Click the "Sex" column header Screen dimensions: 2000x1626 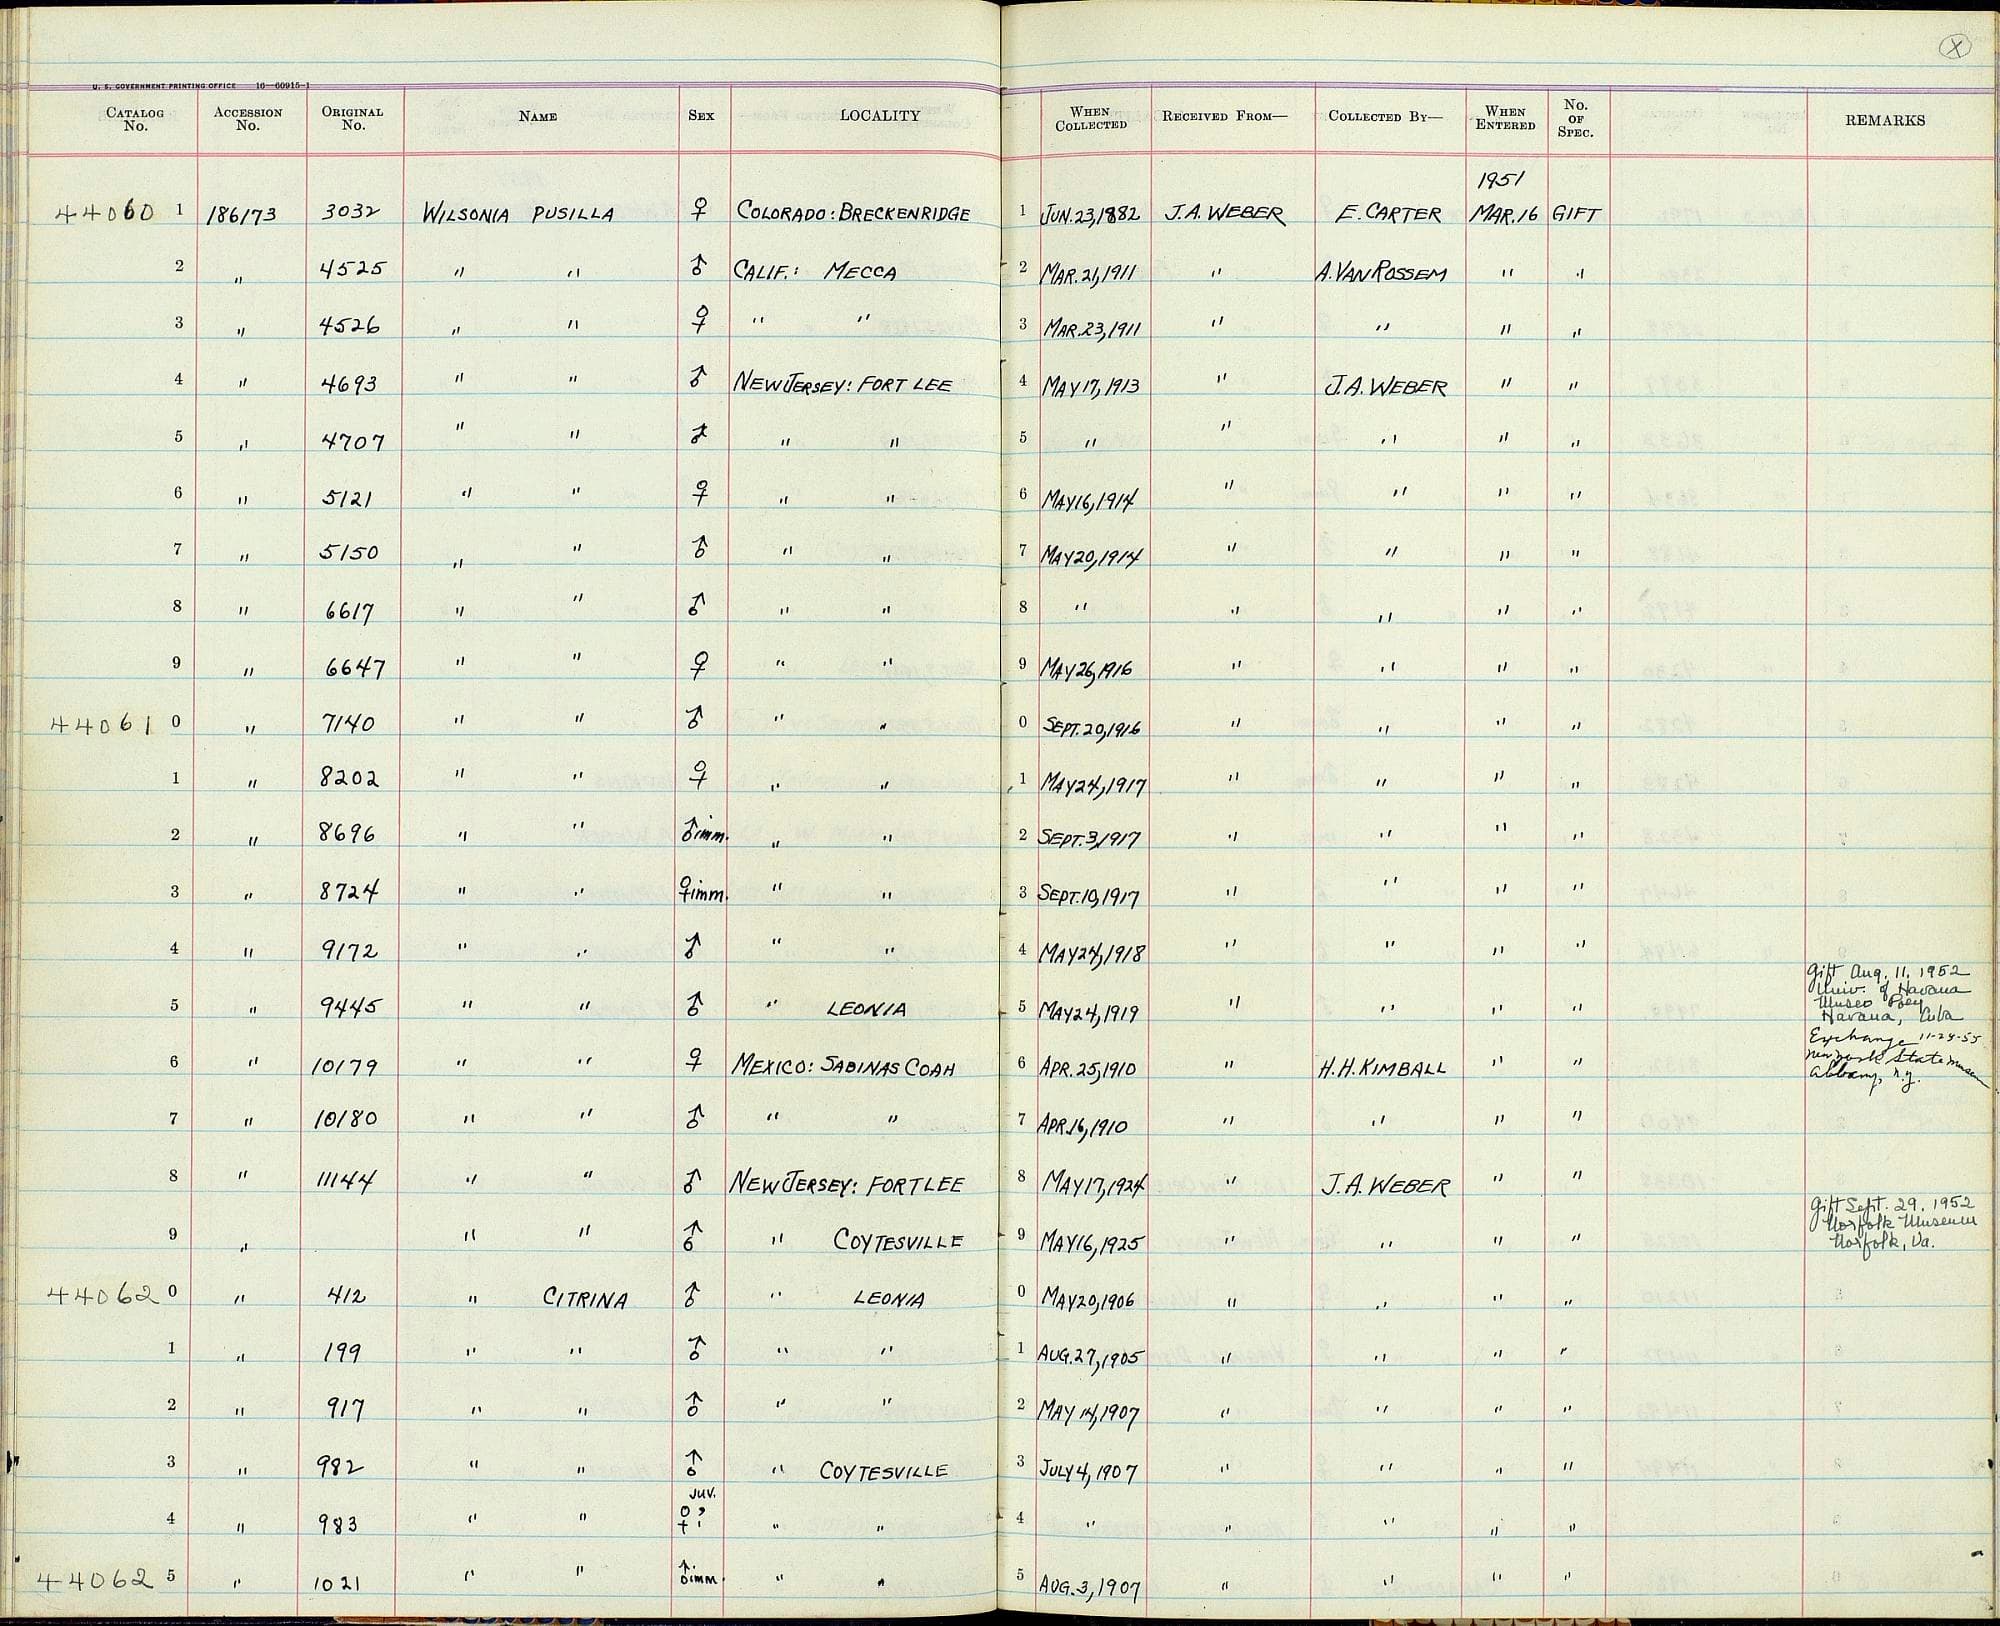(701, 116)
